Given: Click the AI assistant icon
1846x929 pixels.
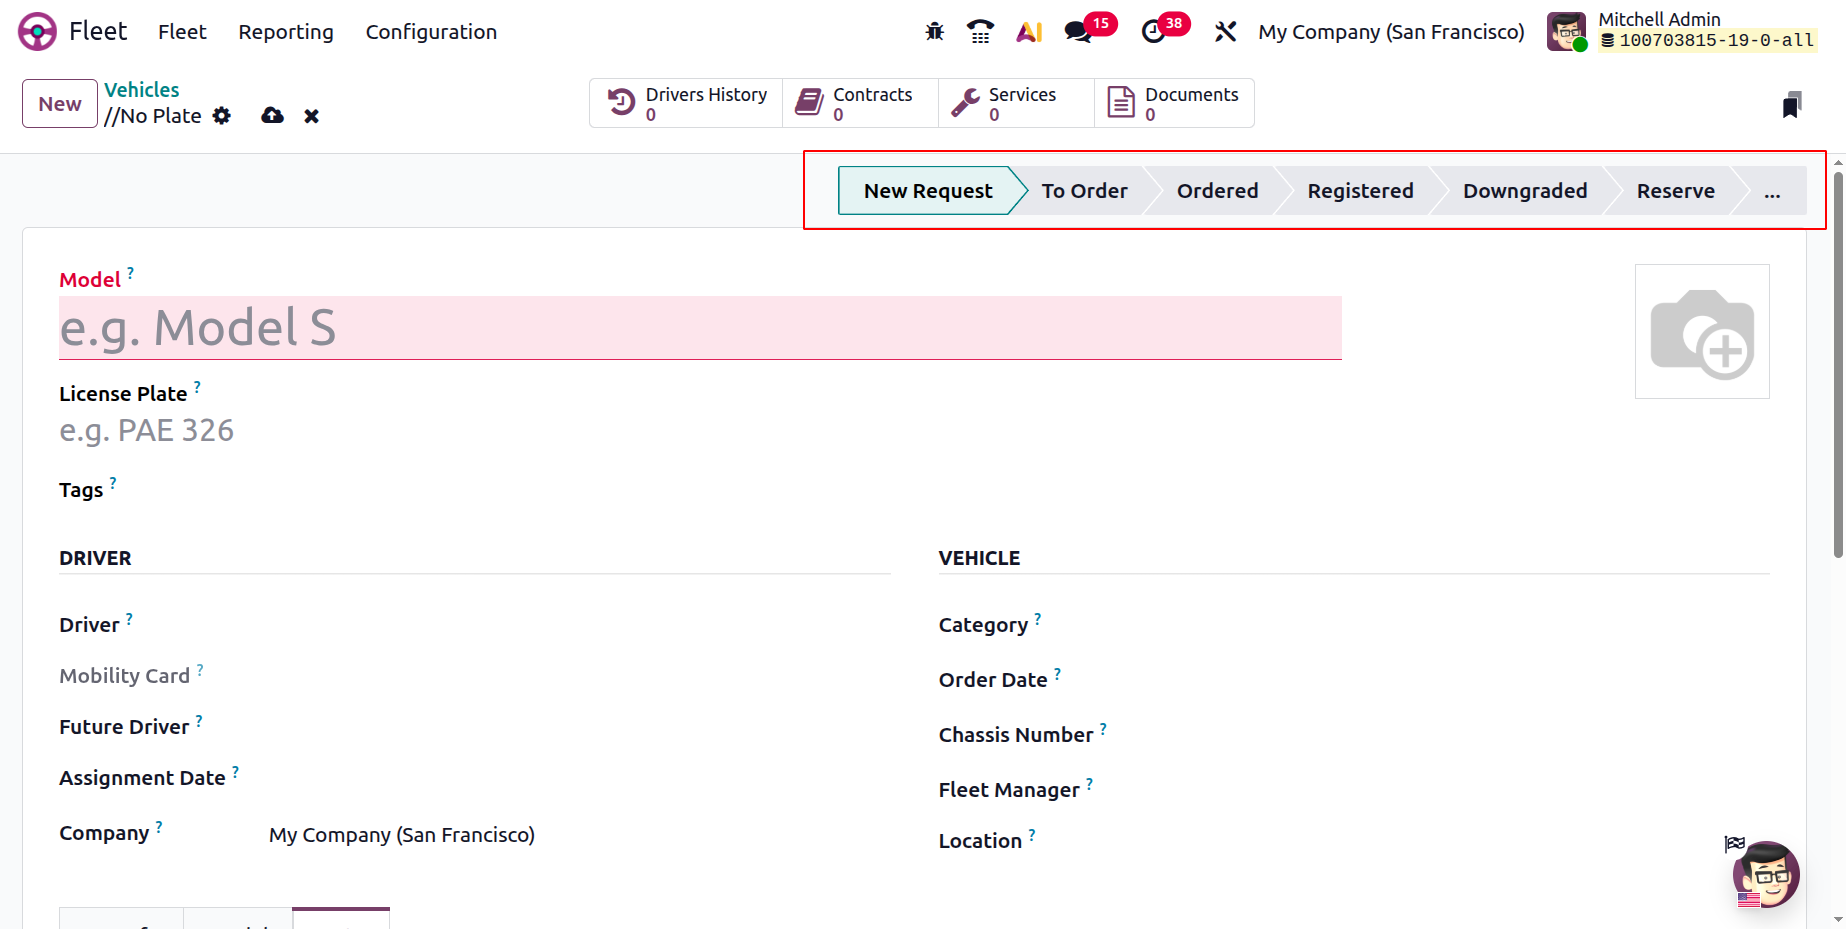Looking at the screenshot, I should pyautogui.click(x=1029, y=32).
